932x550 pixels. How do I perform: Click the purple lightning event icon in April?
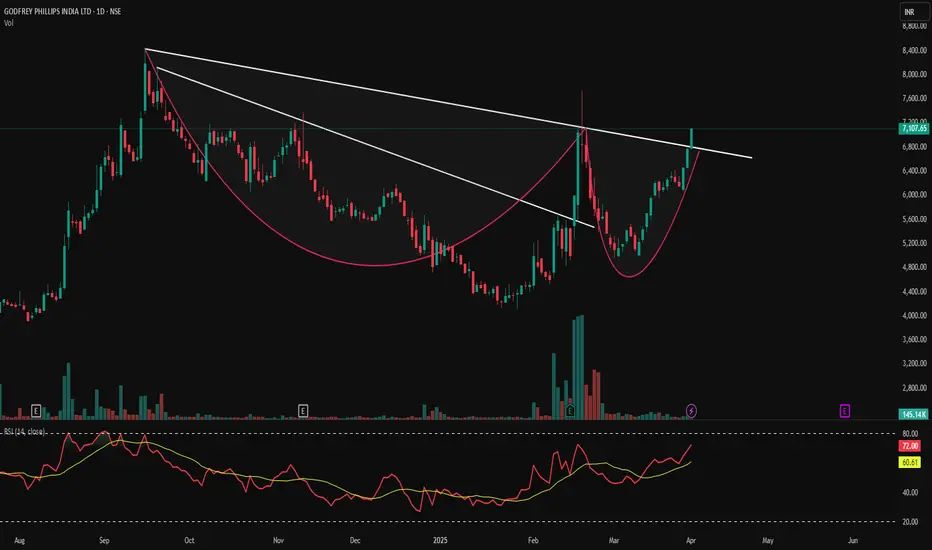691,410
